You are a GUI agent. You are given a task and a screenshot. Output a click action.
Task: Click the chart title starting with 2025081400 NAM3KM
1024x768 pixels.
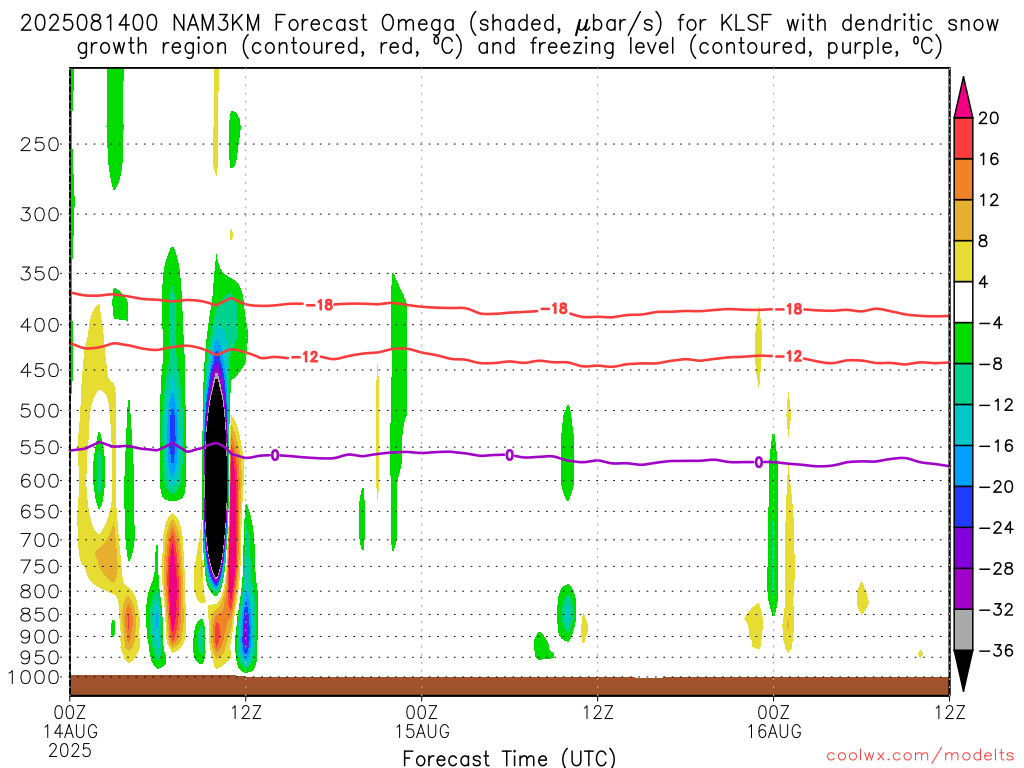(x=509, y=35)
